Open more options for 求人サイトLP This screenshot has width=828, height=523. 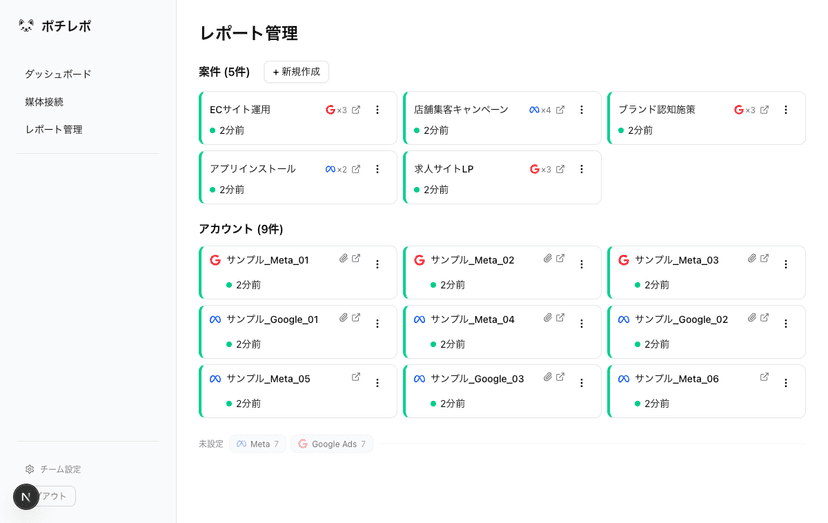coord(581,169)
